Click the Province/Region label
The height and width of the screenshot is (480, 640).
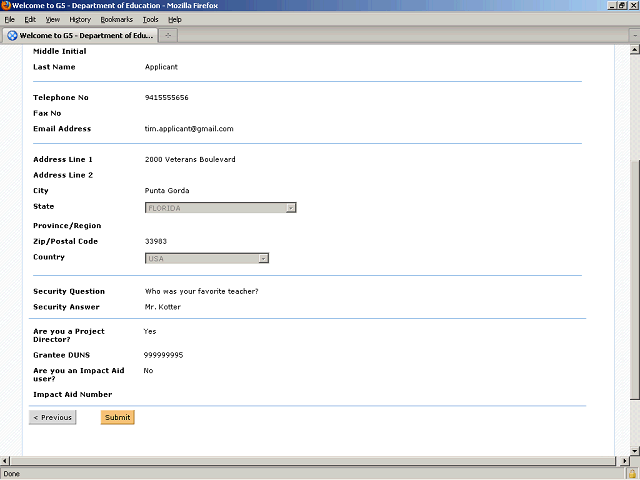67,226
